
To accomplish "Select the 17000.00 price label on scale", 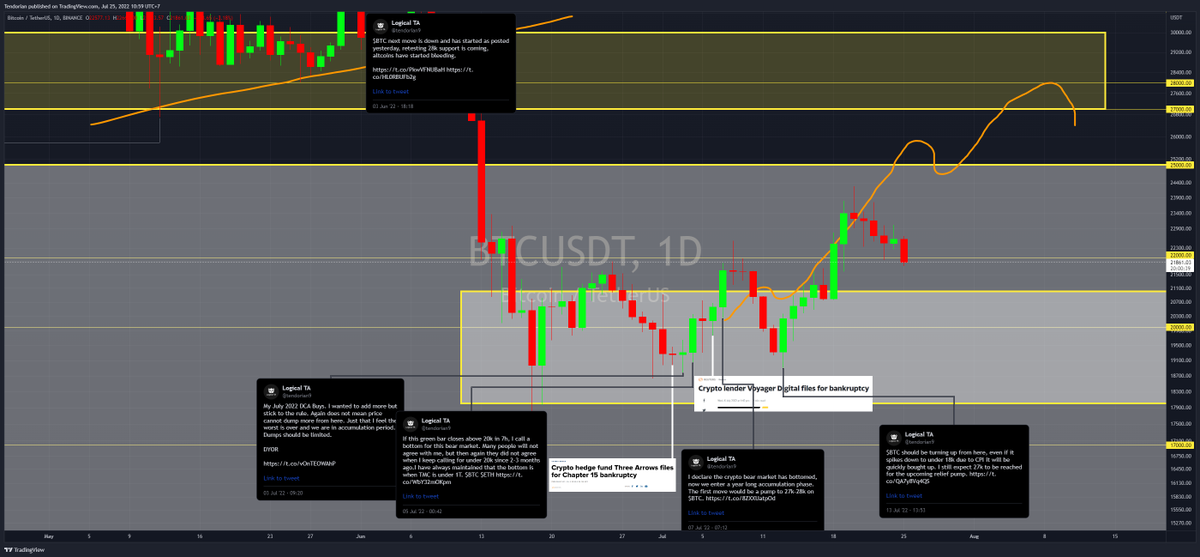I will click(x=1180, y=445).
